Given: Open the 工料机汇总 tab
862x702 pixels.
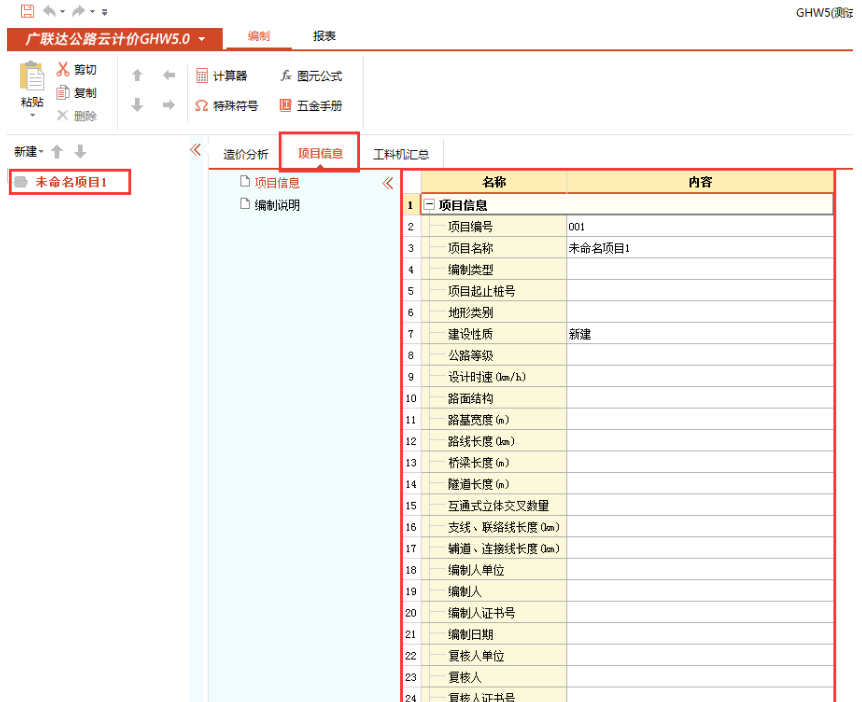Looking at the screenshot, I should coord(401,154).
